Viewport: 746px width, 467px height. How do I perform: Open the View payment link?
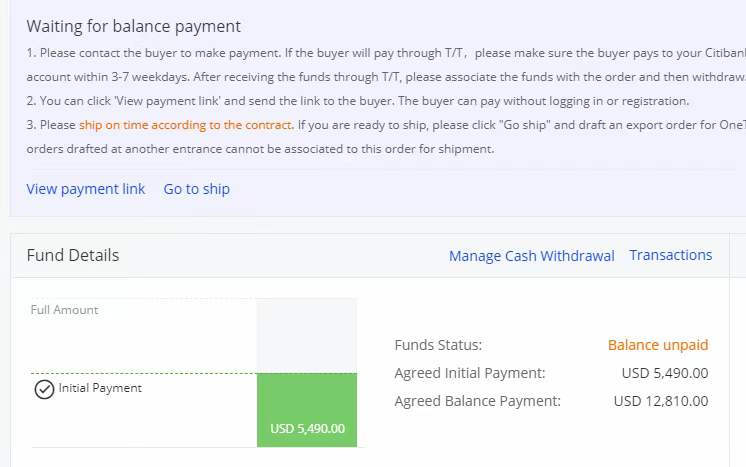tap(86, 189)
